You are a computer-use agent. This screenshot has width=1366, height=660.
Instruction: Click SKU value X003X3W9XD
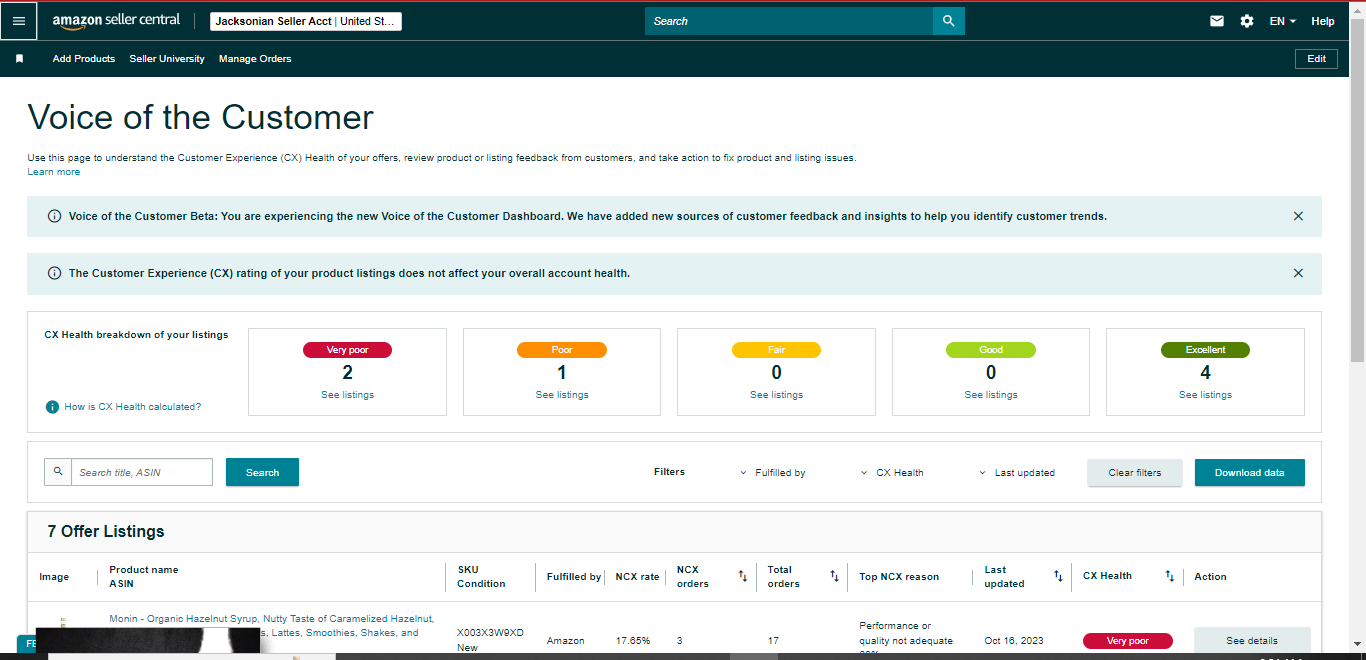click(490, 633)
